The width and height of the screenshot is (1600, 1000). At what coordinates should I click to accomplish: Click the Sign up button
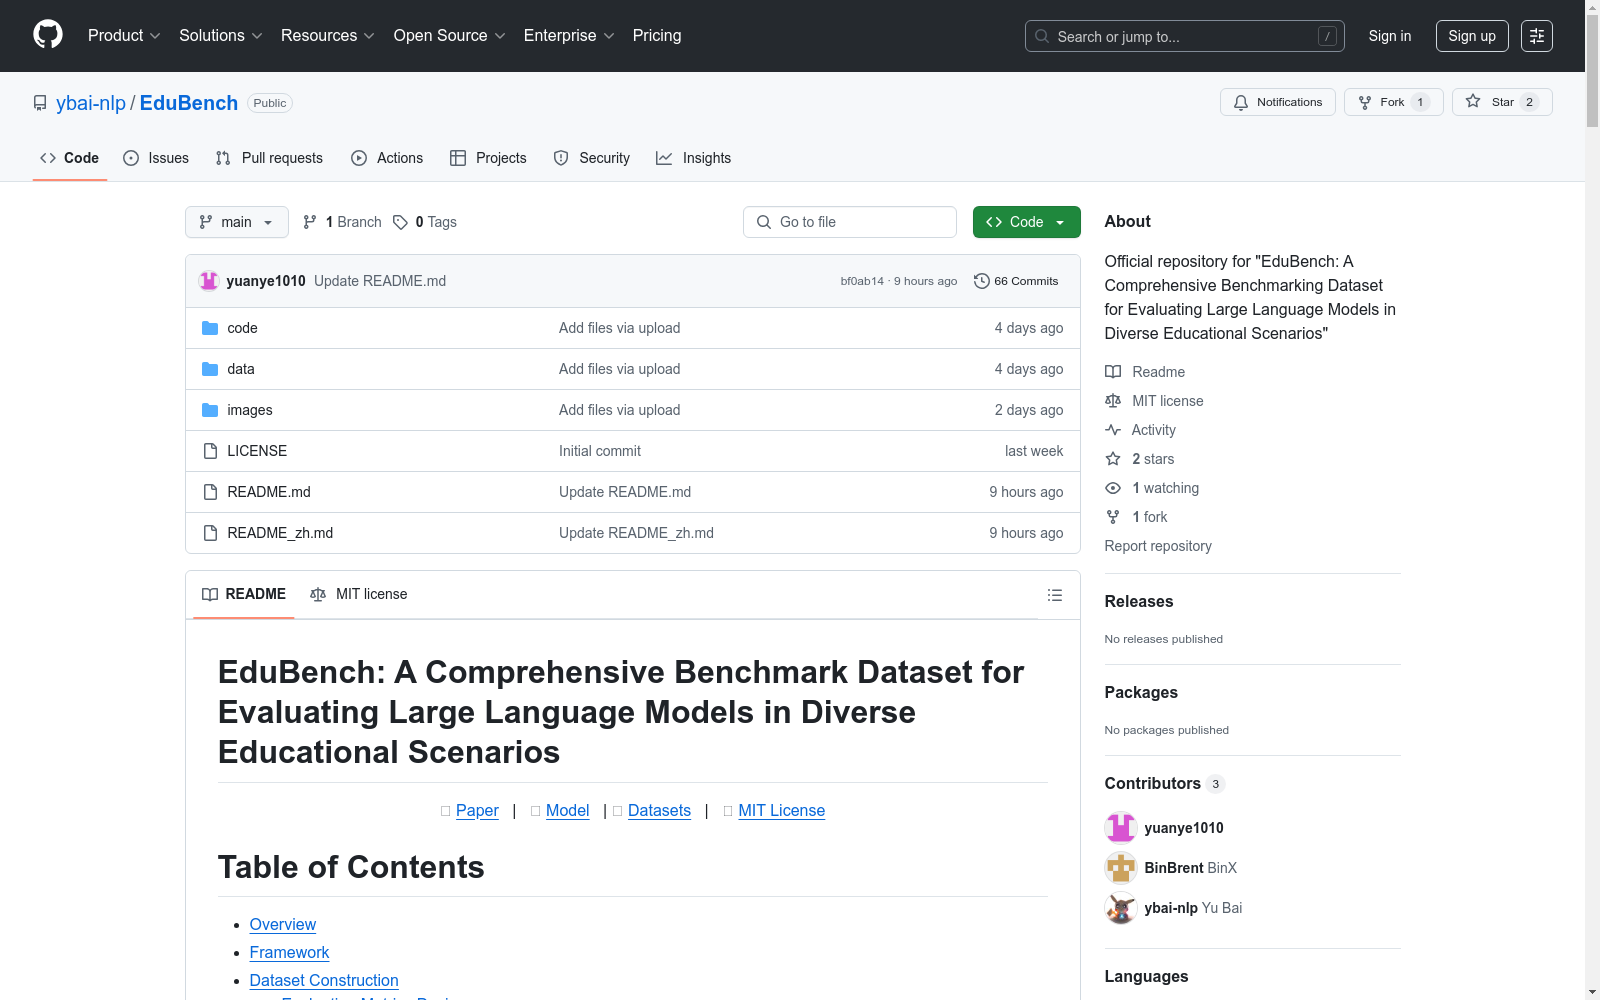point(1472,36)
